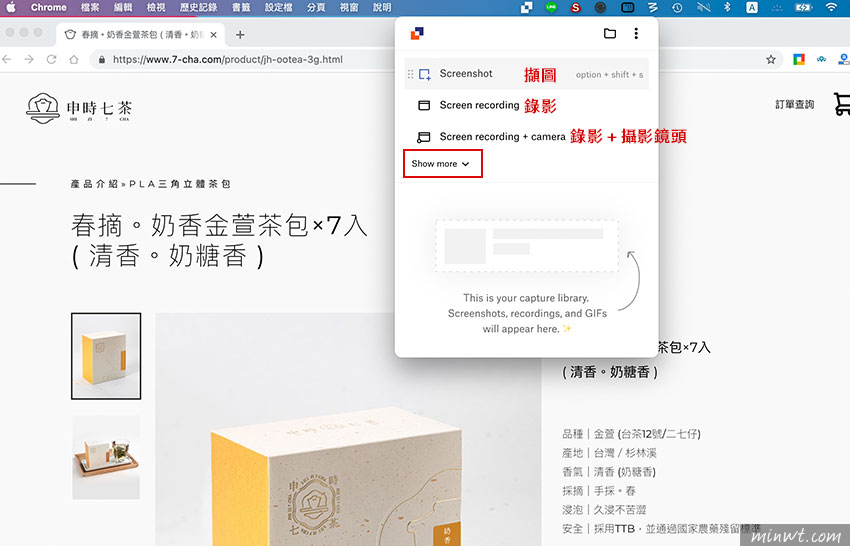This screenshot has height=546, width=850.
Task: Click the main tea box product image
Action: [x=348, y=429]
